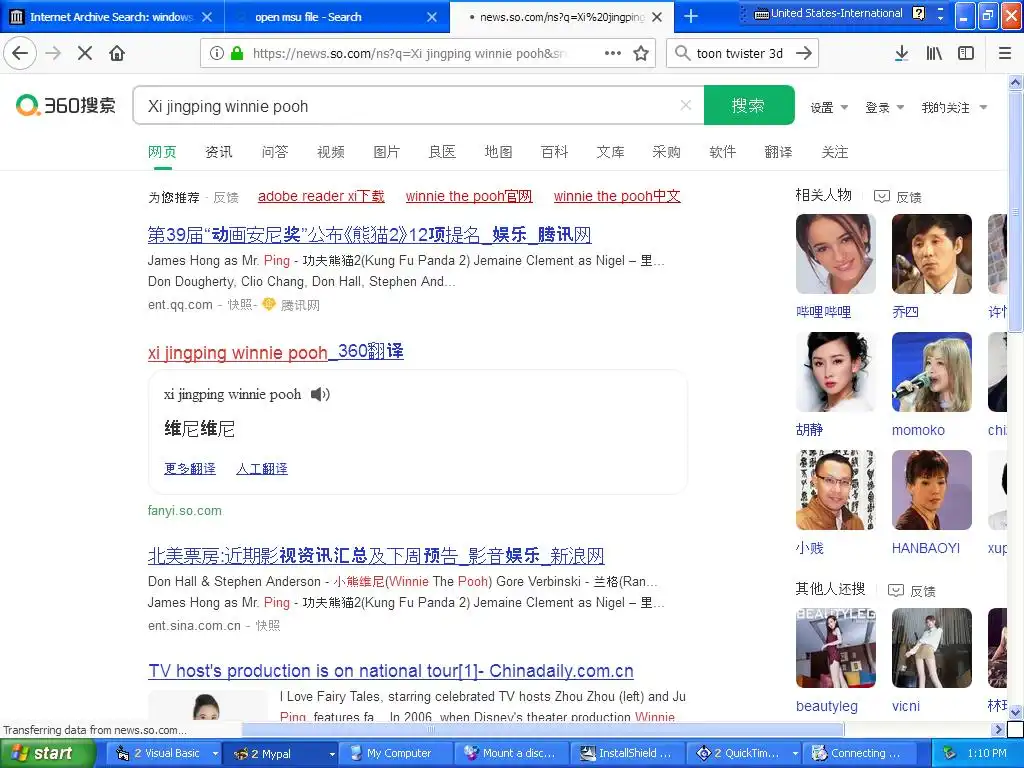
Task: Select the 翻译 translate tab
Action: 778,152
